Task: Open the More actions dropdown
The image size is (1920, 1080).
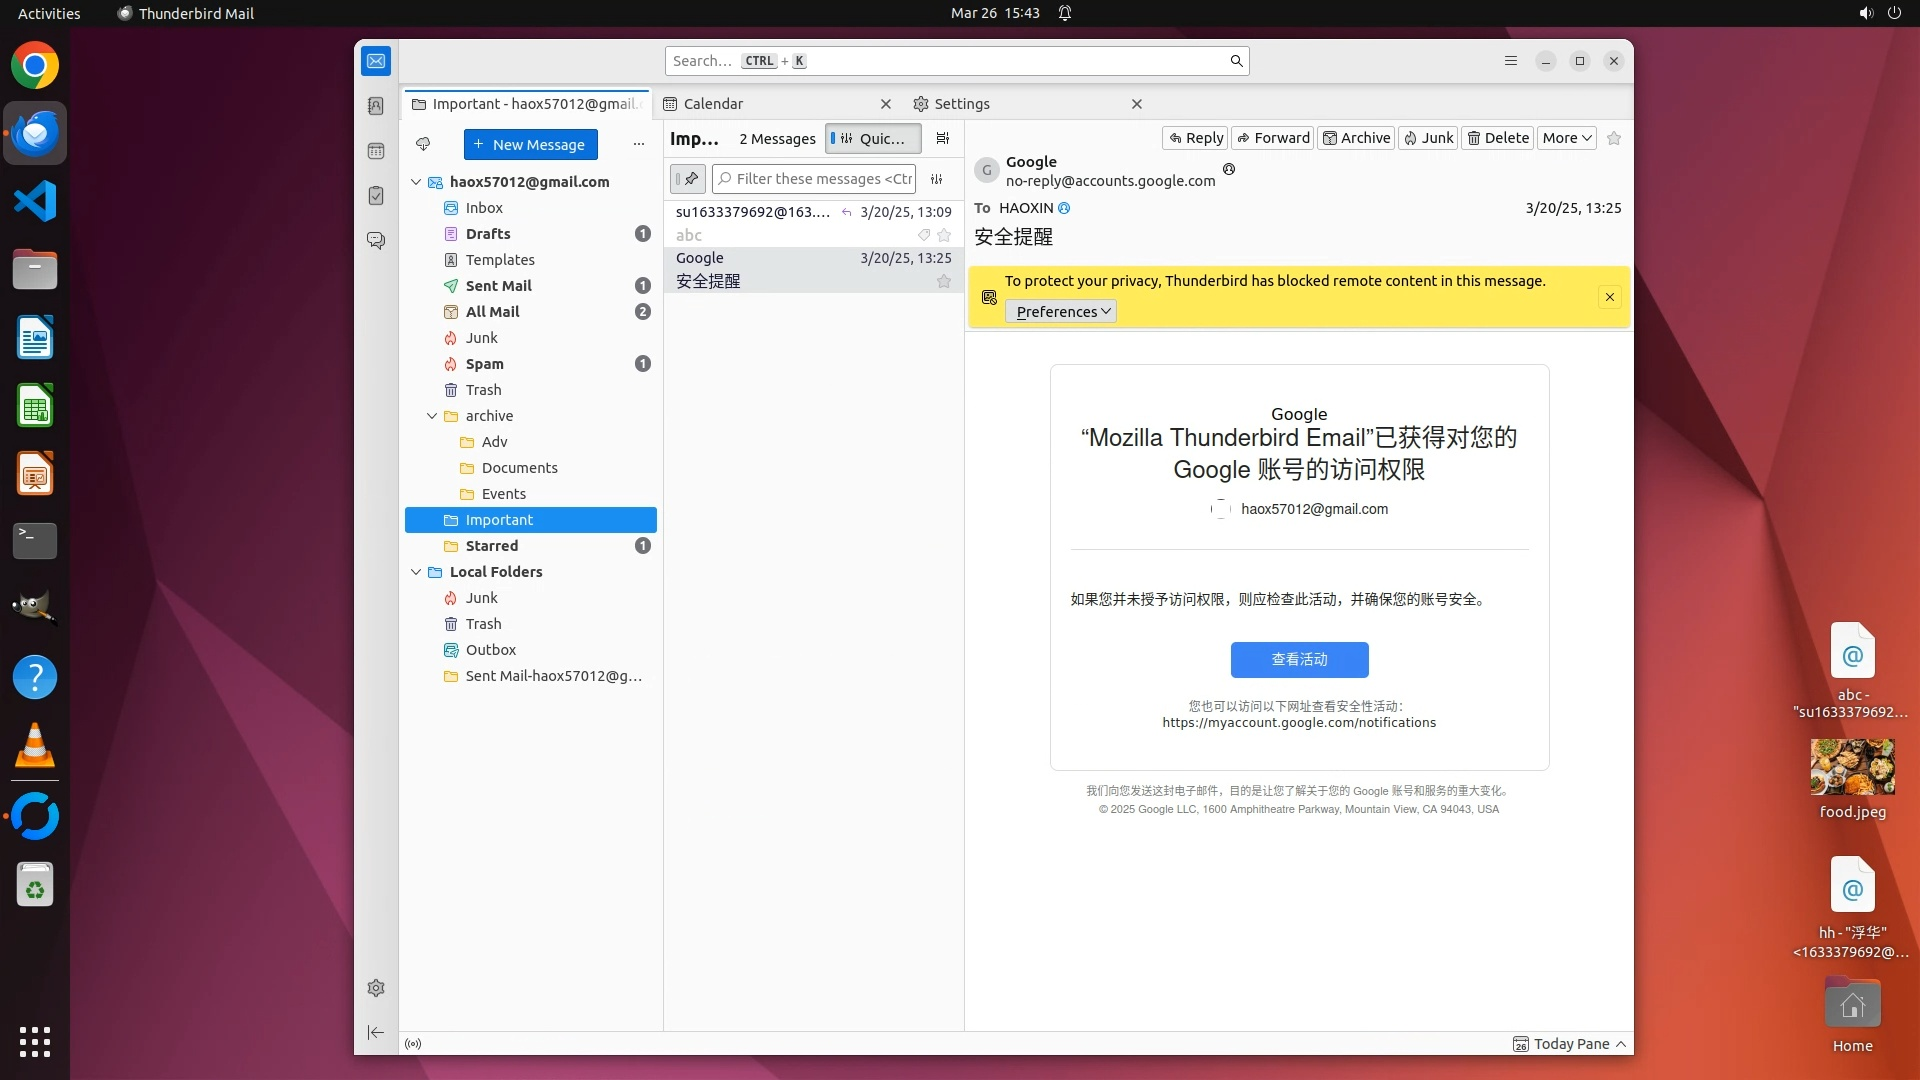Action: click(x=1566, y=138)
